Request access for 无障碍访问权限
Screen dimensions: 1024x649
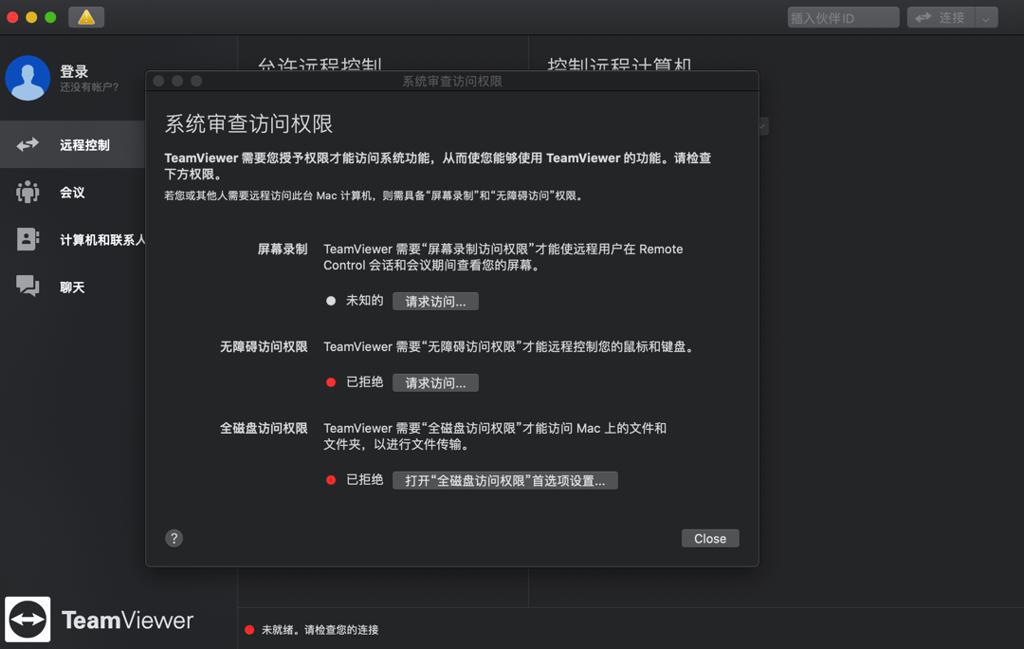click(x=435, y=383)
